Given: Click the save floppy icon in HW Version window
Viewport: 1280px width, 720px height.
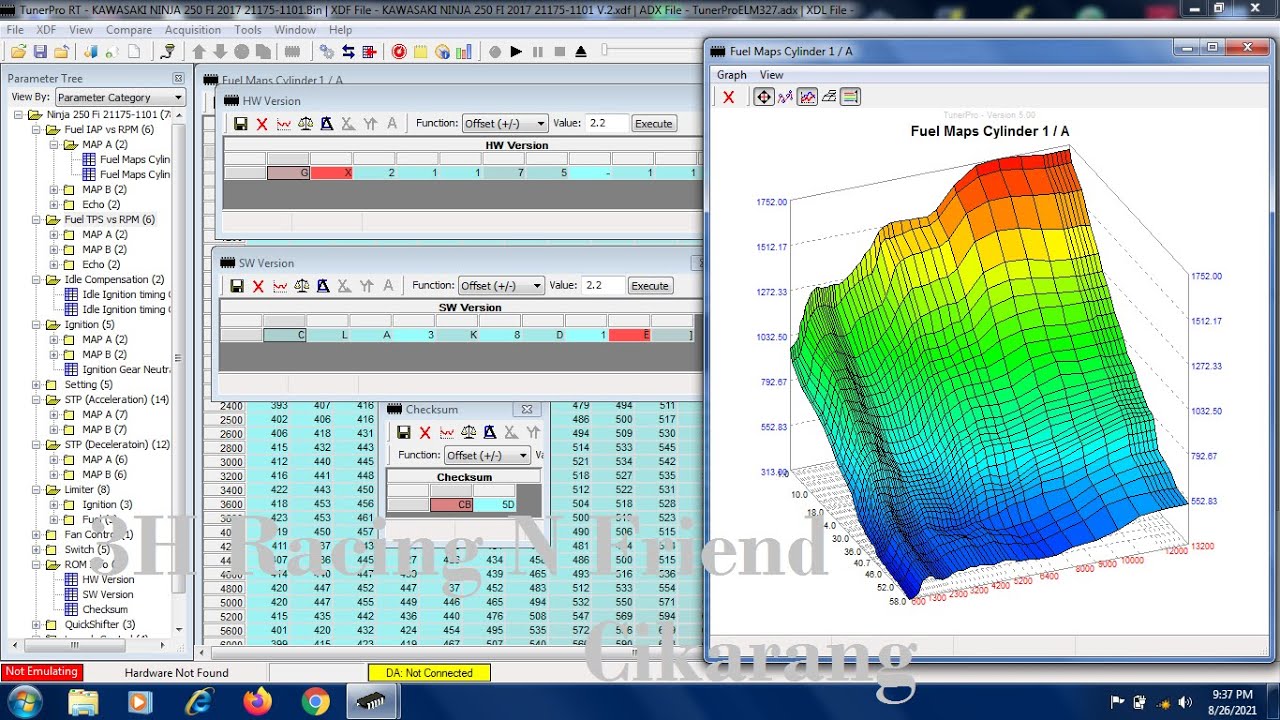Looking at the screenshot, I should 240,124.
